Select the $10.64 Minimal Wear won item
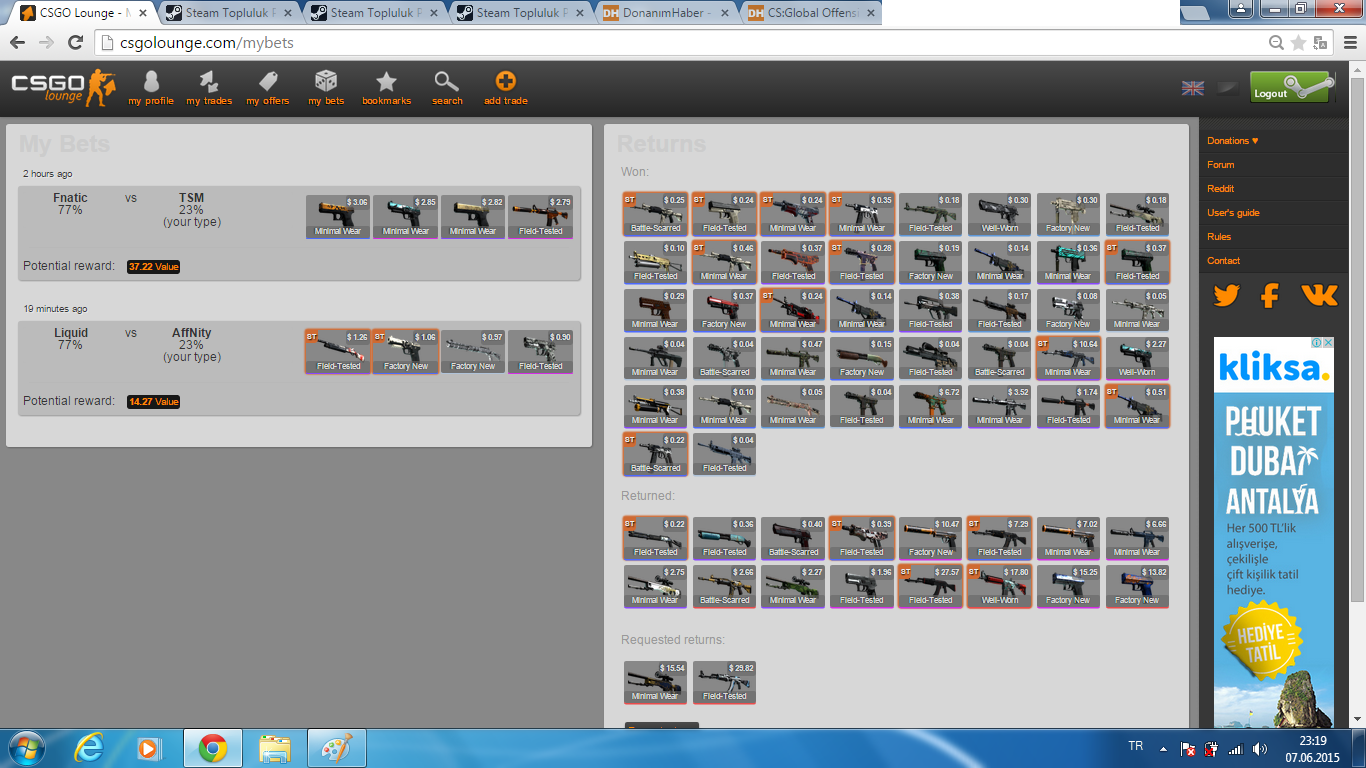 [1068, 357]
